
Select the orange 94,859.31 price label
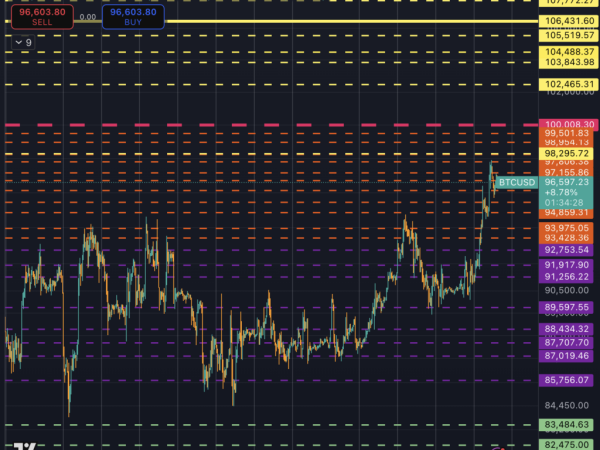tap(566, 213)
